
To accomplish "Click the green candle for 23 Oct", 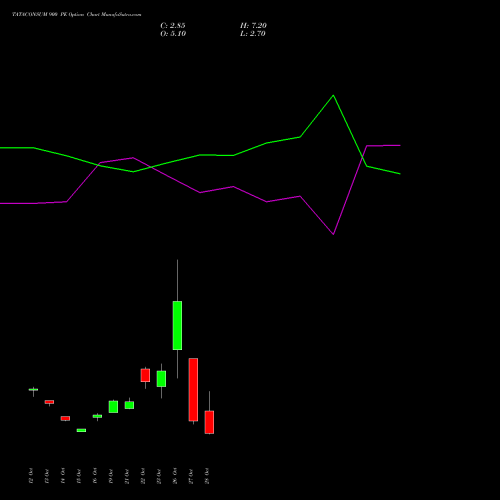I will (x=161, y=379).
